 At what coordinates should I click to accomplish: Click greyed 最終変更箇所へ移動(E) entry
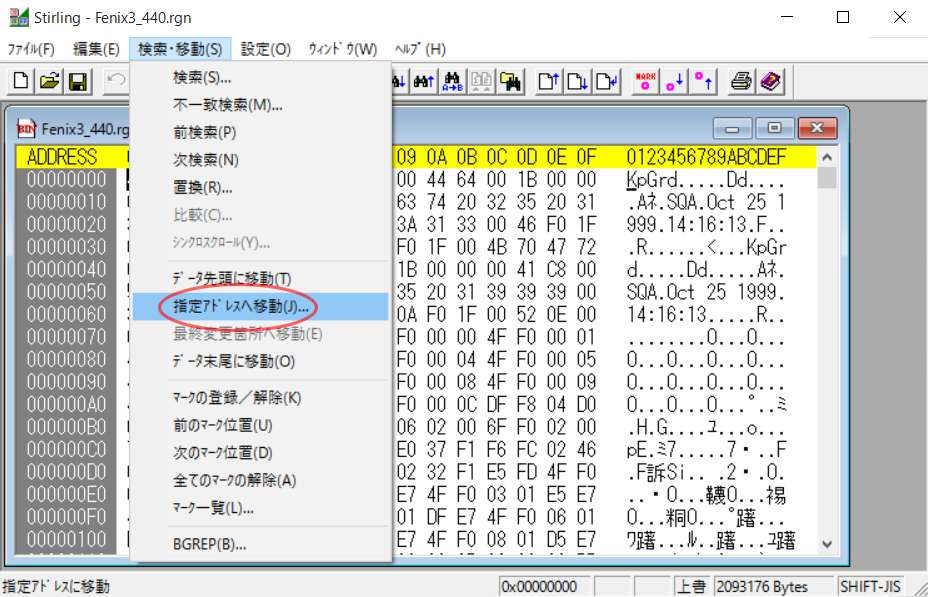pyautogui.click(x=260, y=334)
